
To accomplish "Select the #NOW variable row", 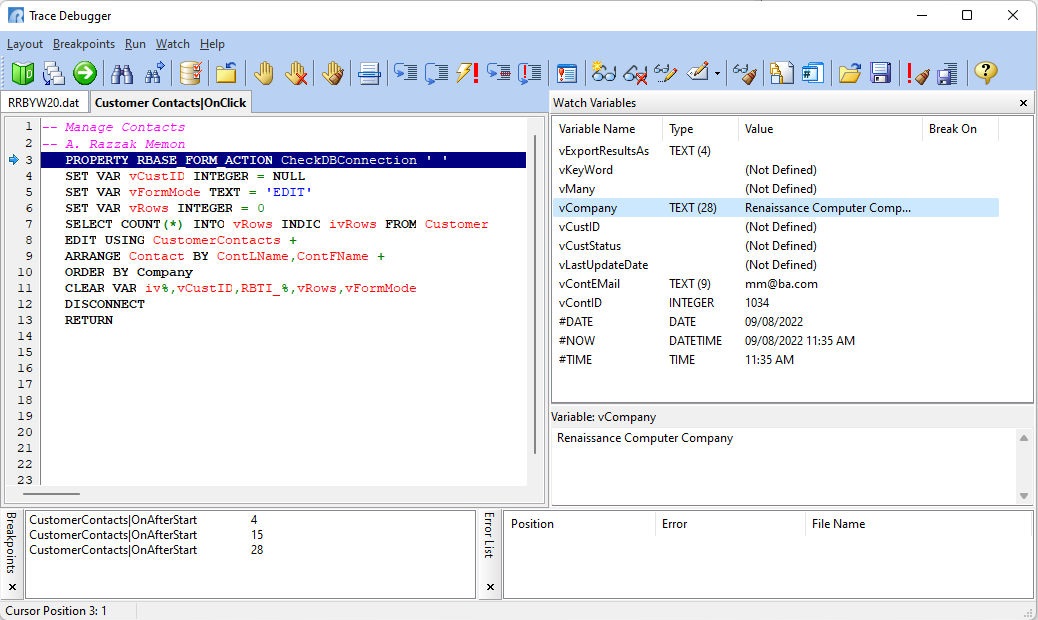I will coord(775,341).
